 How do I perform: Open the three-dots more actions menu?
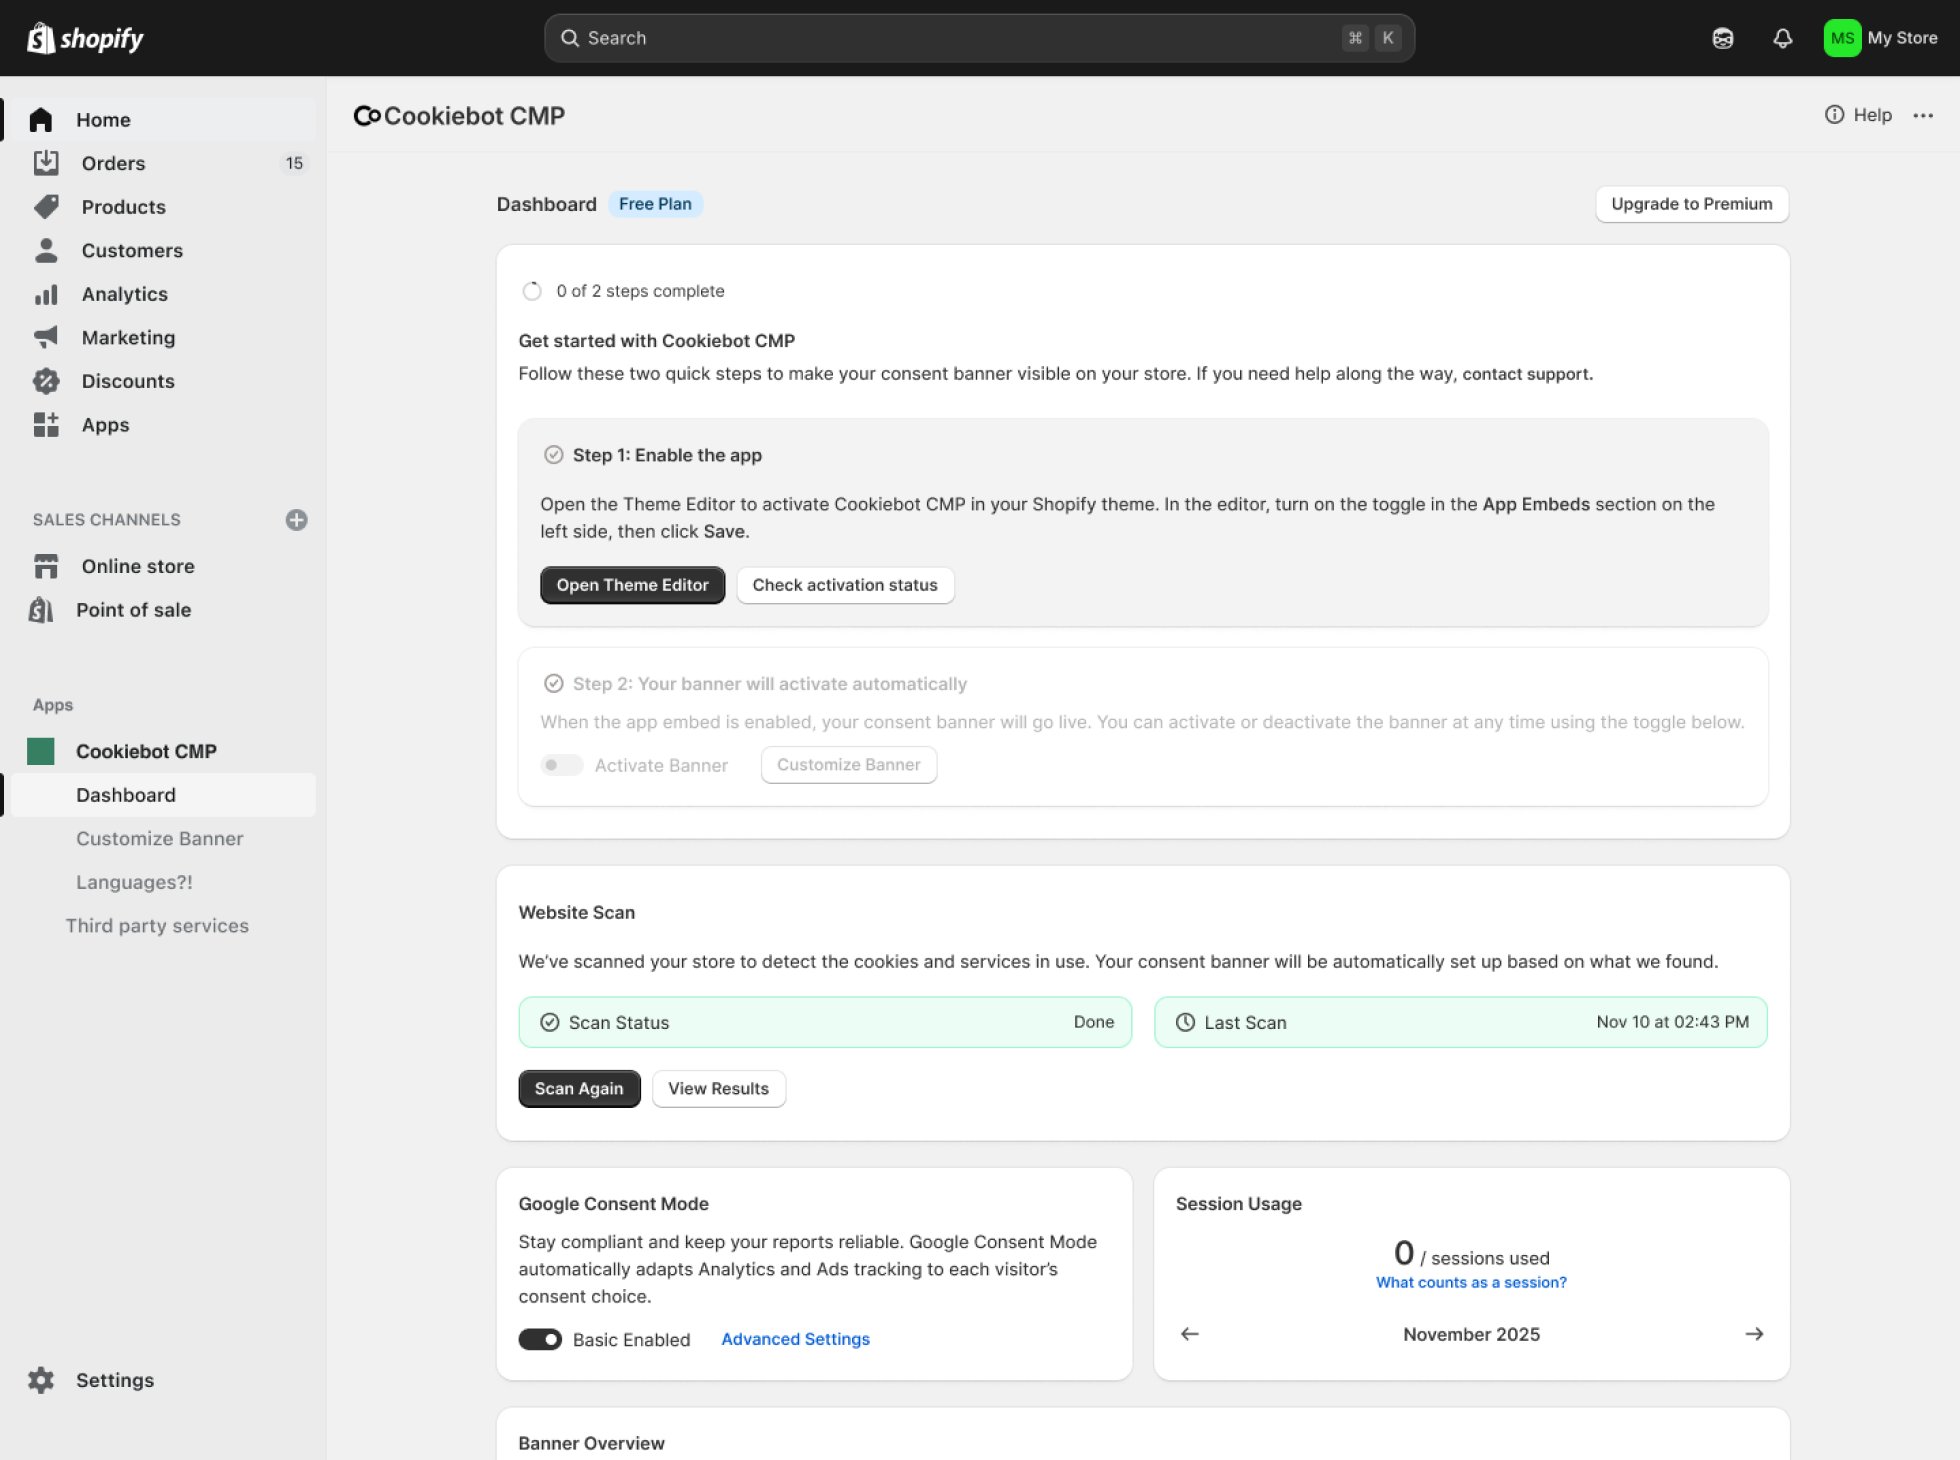[1922, 115]
